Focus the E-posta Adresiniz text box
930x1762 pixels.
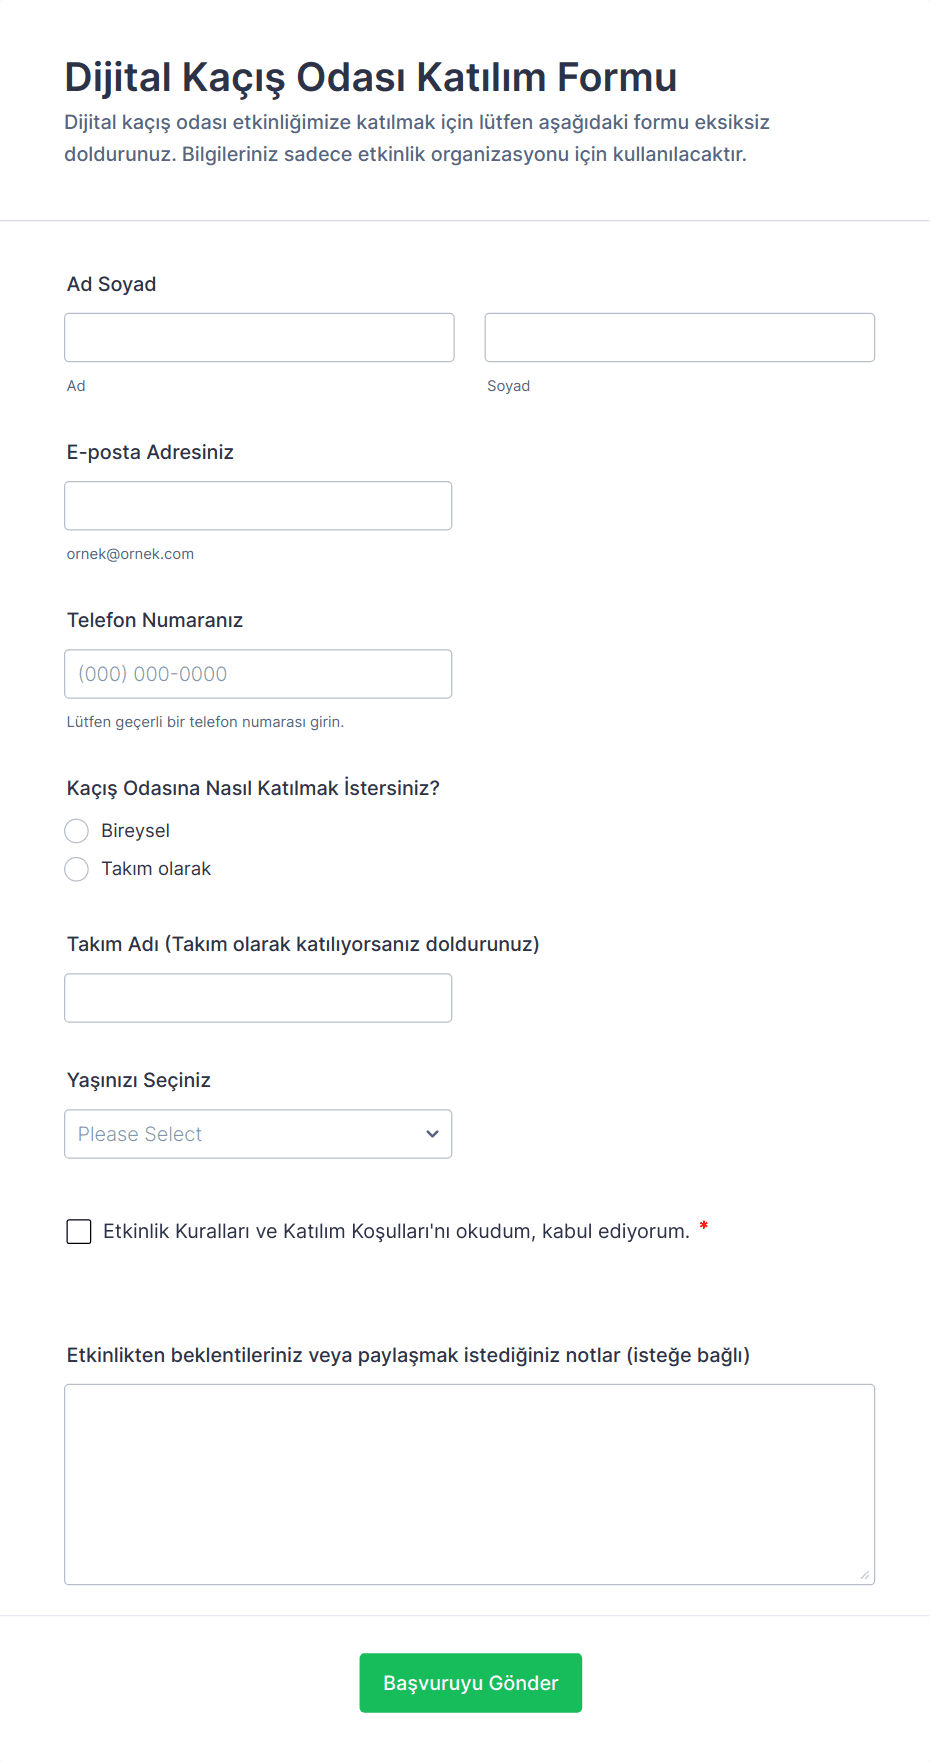[258, 506]
